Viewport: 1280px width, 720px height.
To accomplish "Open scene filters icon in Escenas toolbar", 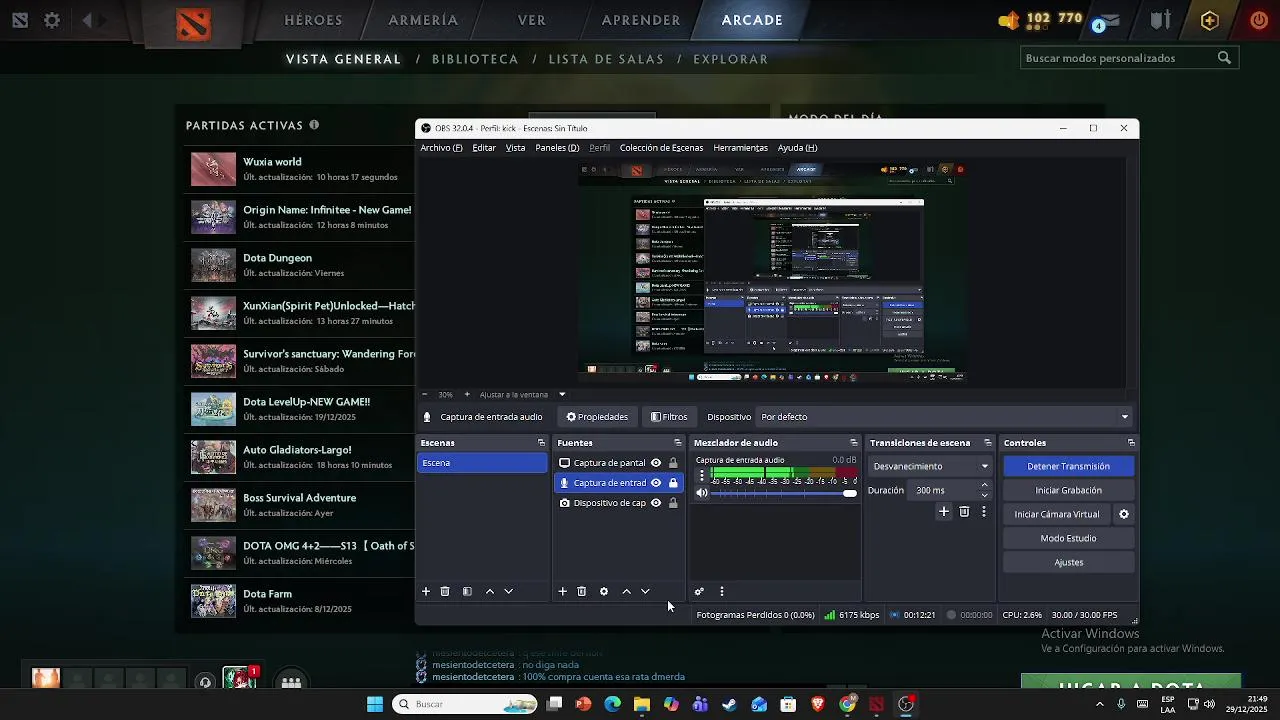I will point(467,592).
